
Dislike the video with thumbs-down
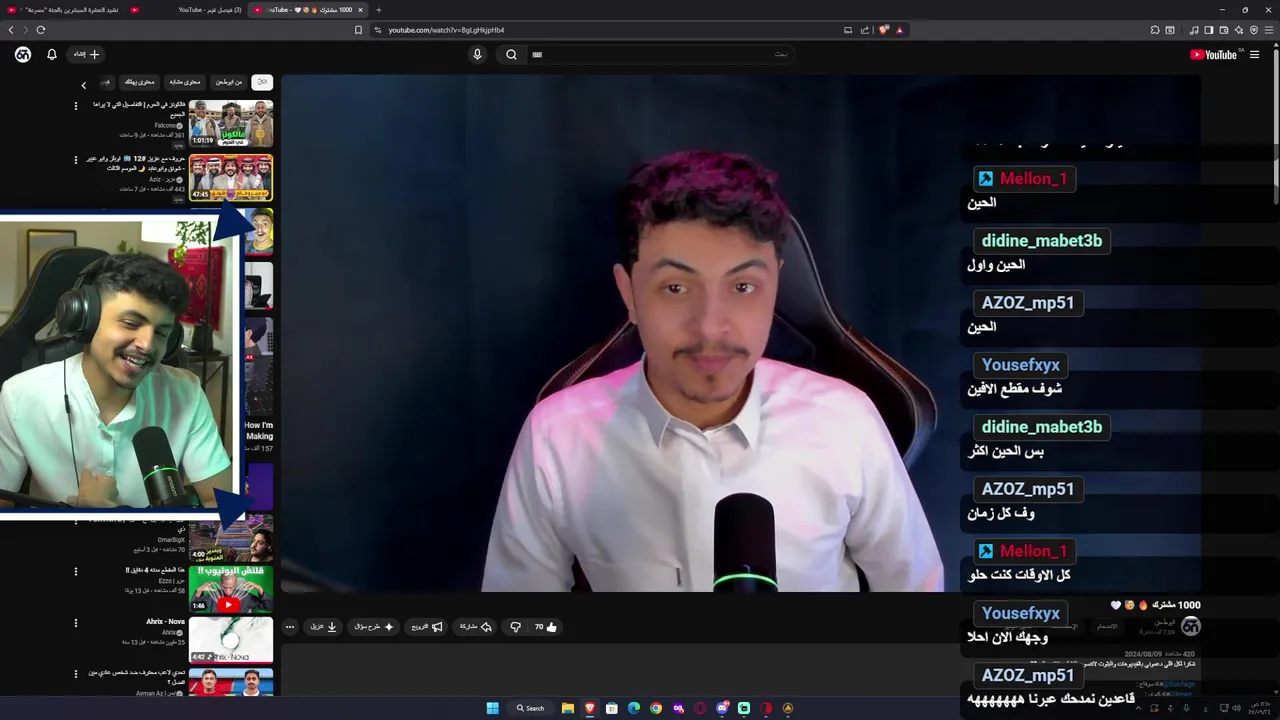click(x=516, y=627)
